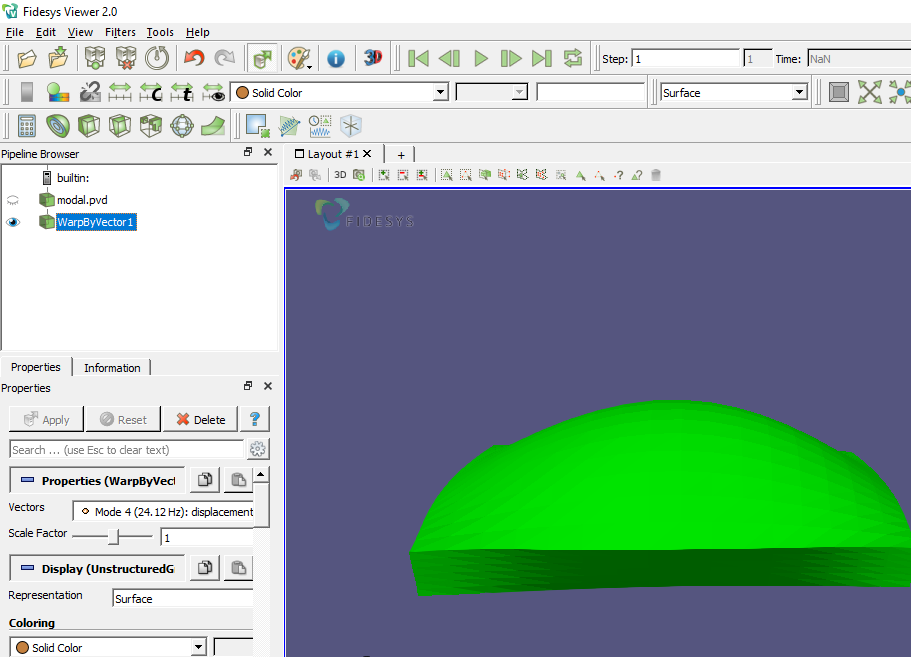
Task: Click the Apply button
Action: pyautogui.click(x=46, y=419)
